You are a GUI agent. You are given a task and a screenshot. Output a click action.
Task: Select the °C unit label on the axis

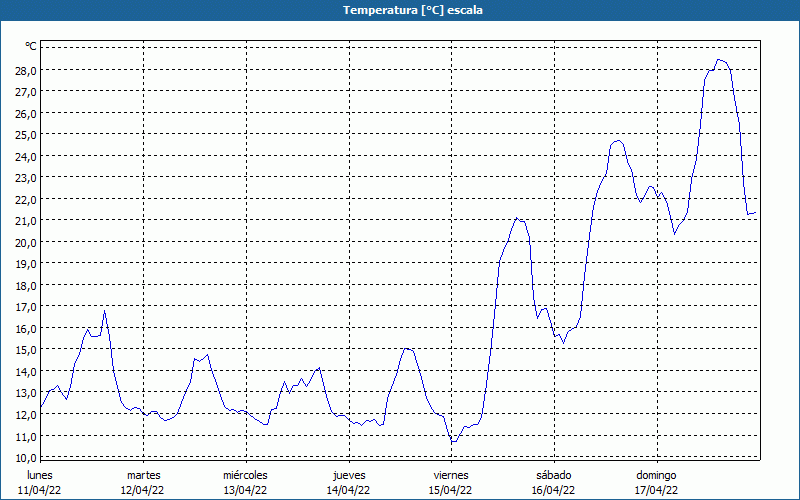coord(31,46)
